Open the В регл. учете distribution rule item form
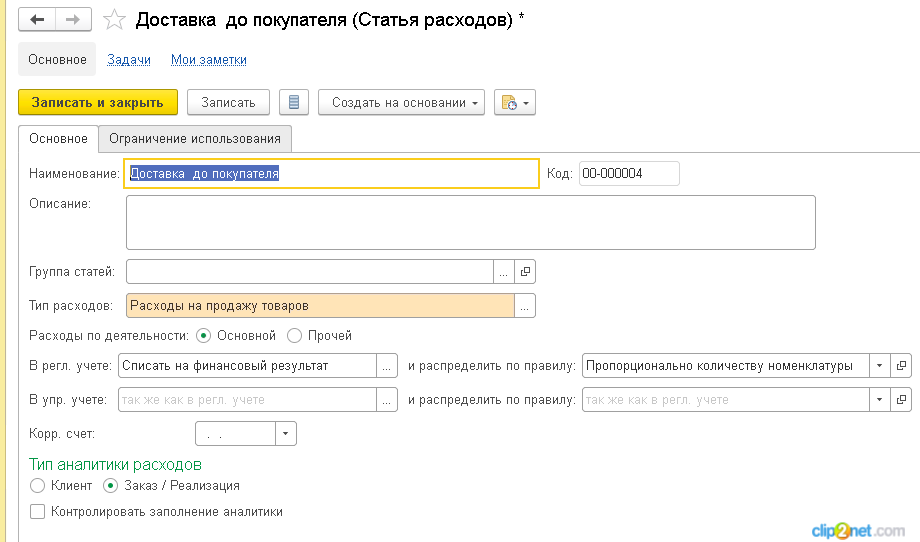The height and width of the screenshot is (542, 920). [x=901, y=365]
